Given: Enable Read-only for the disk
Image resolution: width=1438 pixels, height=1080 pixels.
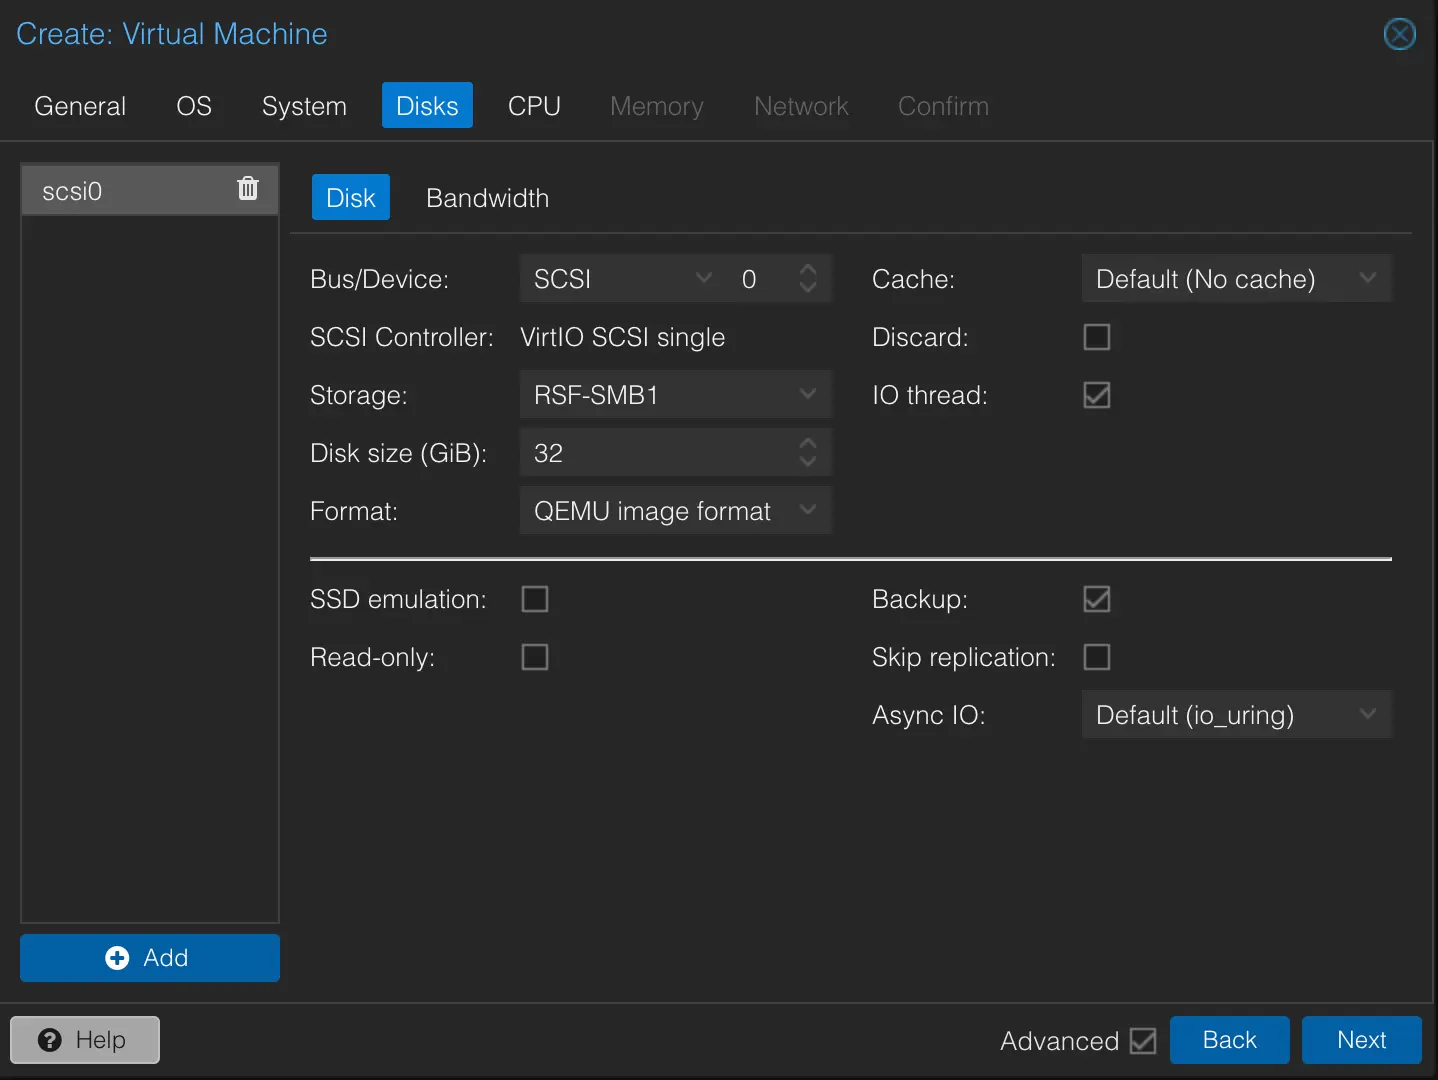Looking at the screenshot, I should (535, 657).
